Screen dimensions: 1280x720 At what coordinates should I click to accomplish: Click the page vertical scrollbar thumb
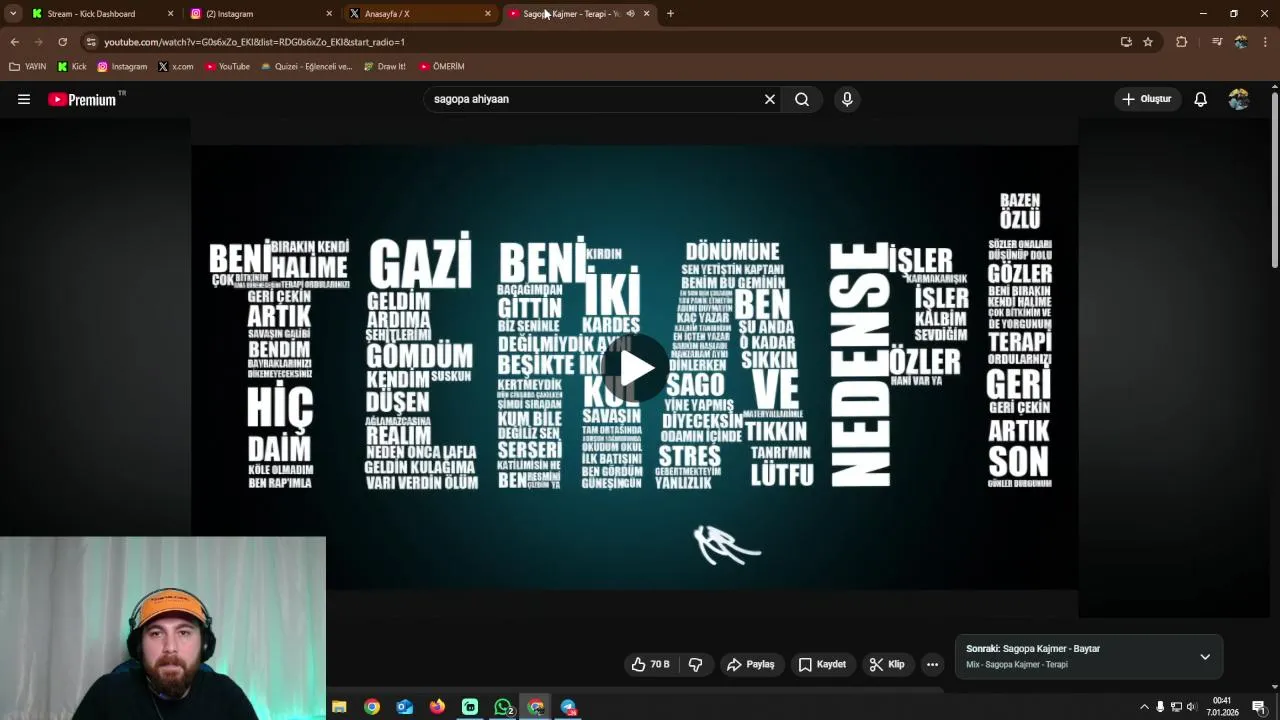click(x=1275, y=180)
